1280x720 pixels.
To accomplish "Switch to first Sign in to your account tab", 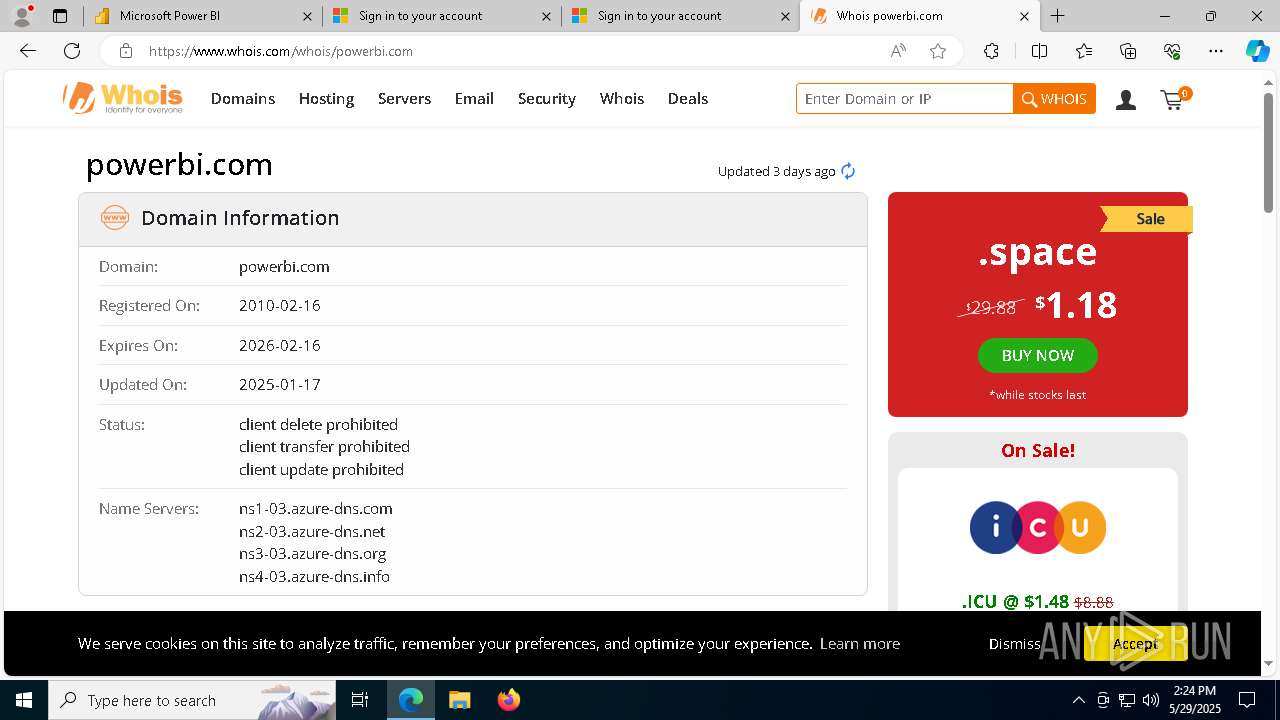I will pyautogui.click(x=442, y=16).
